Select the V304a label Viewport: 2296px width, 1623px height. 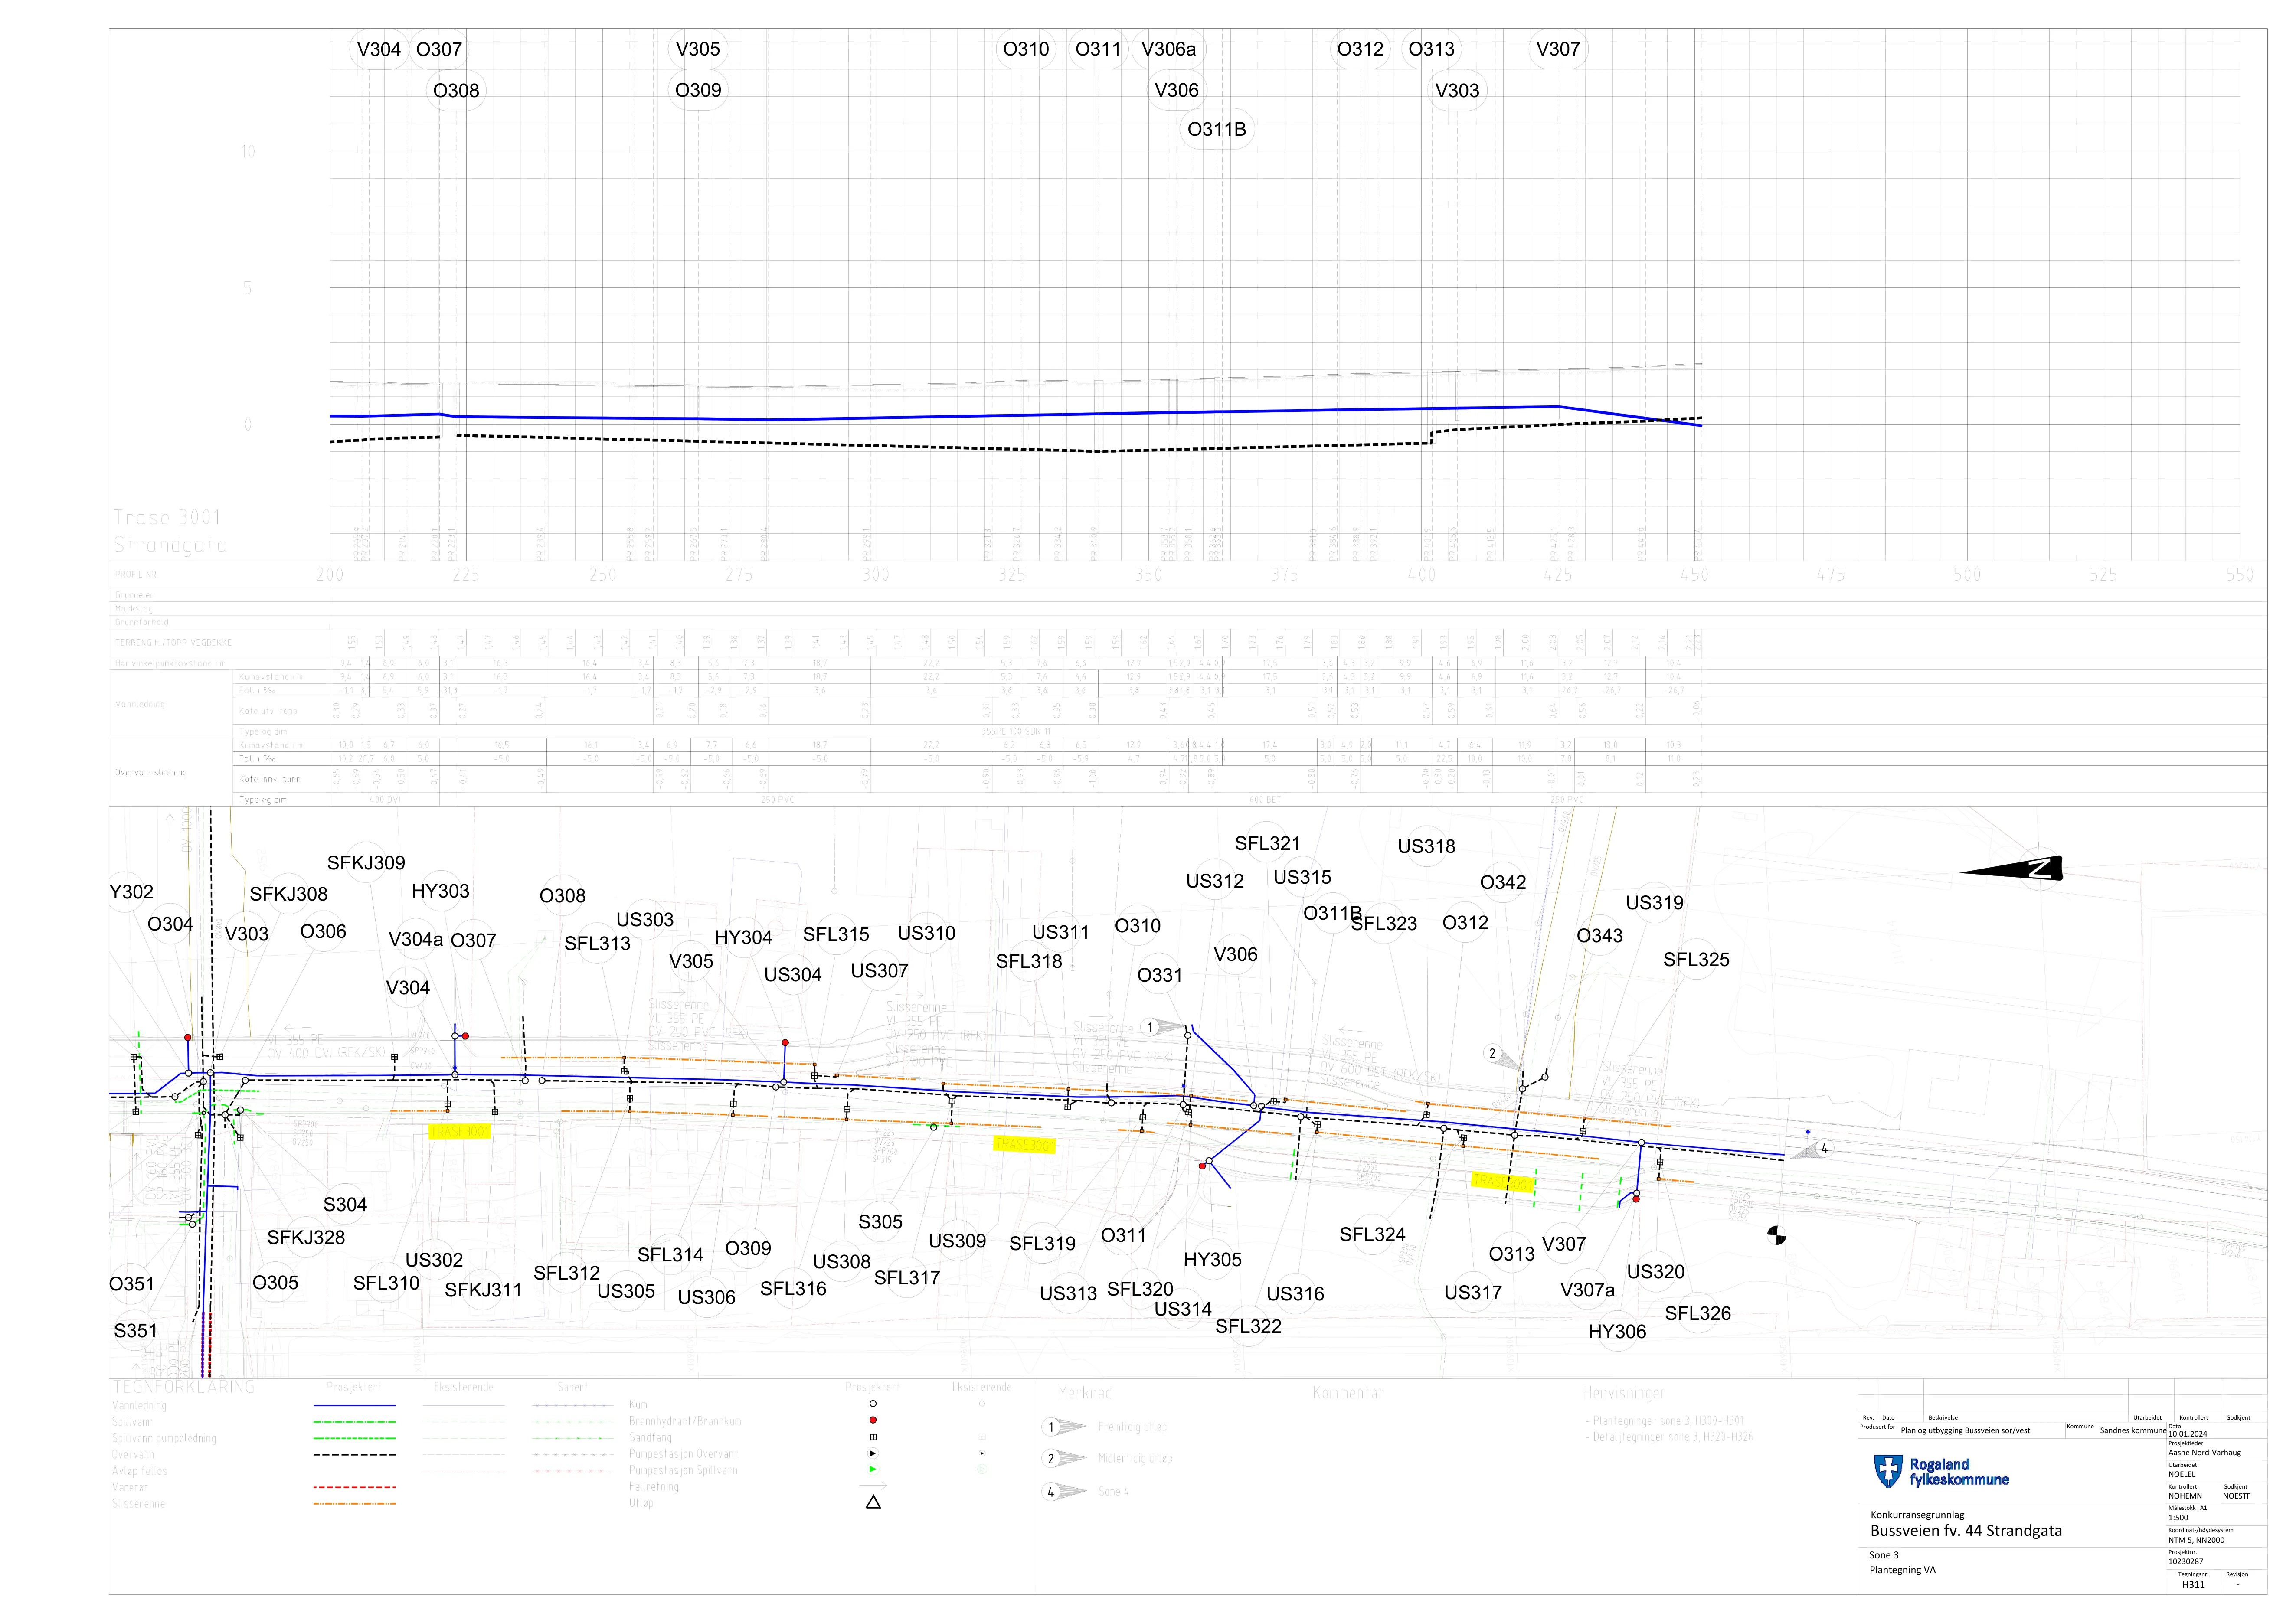coord(415,939)
